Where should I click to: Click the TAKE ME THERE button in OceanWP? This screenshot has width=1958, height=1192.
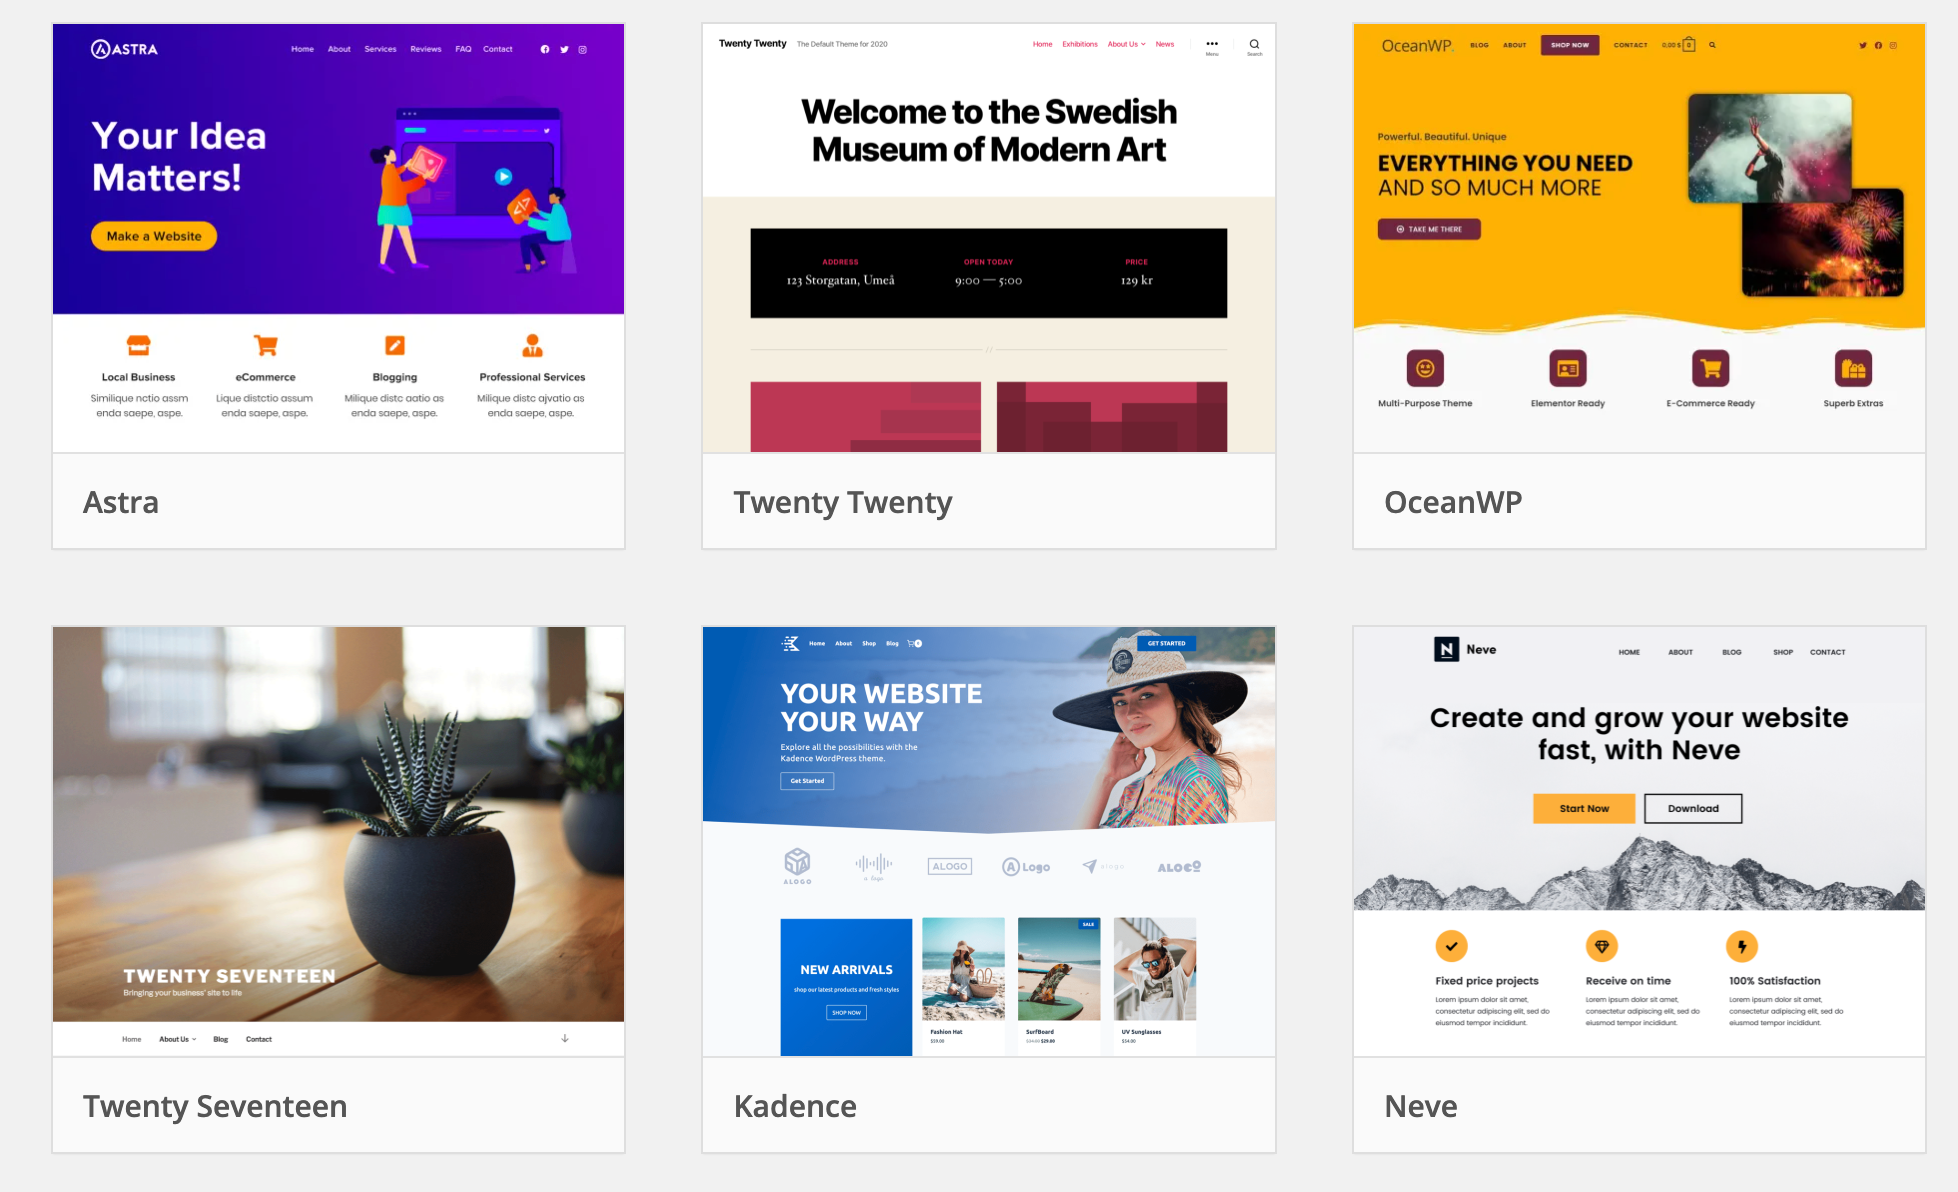pyautogui.click(x=1429, y=229)
